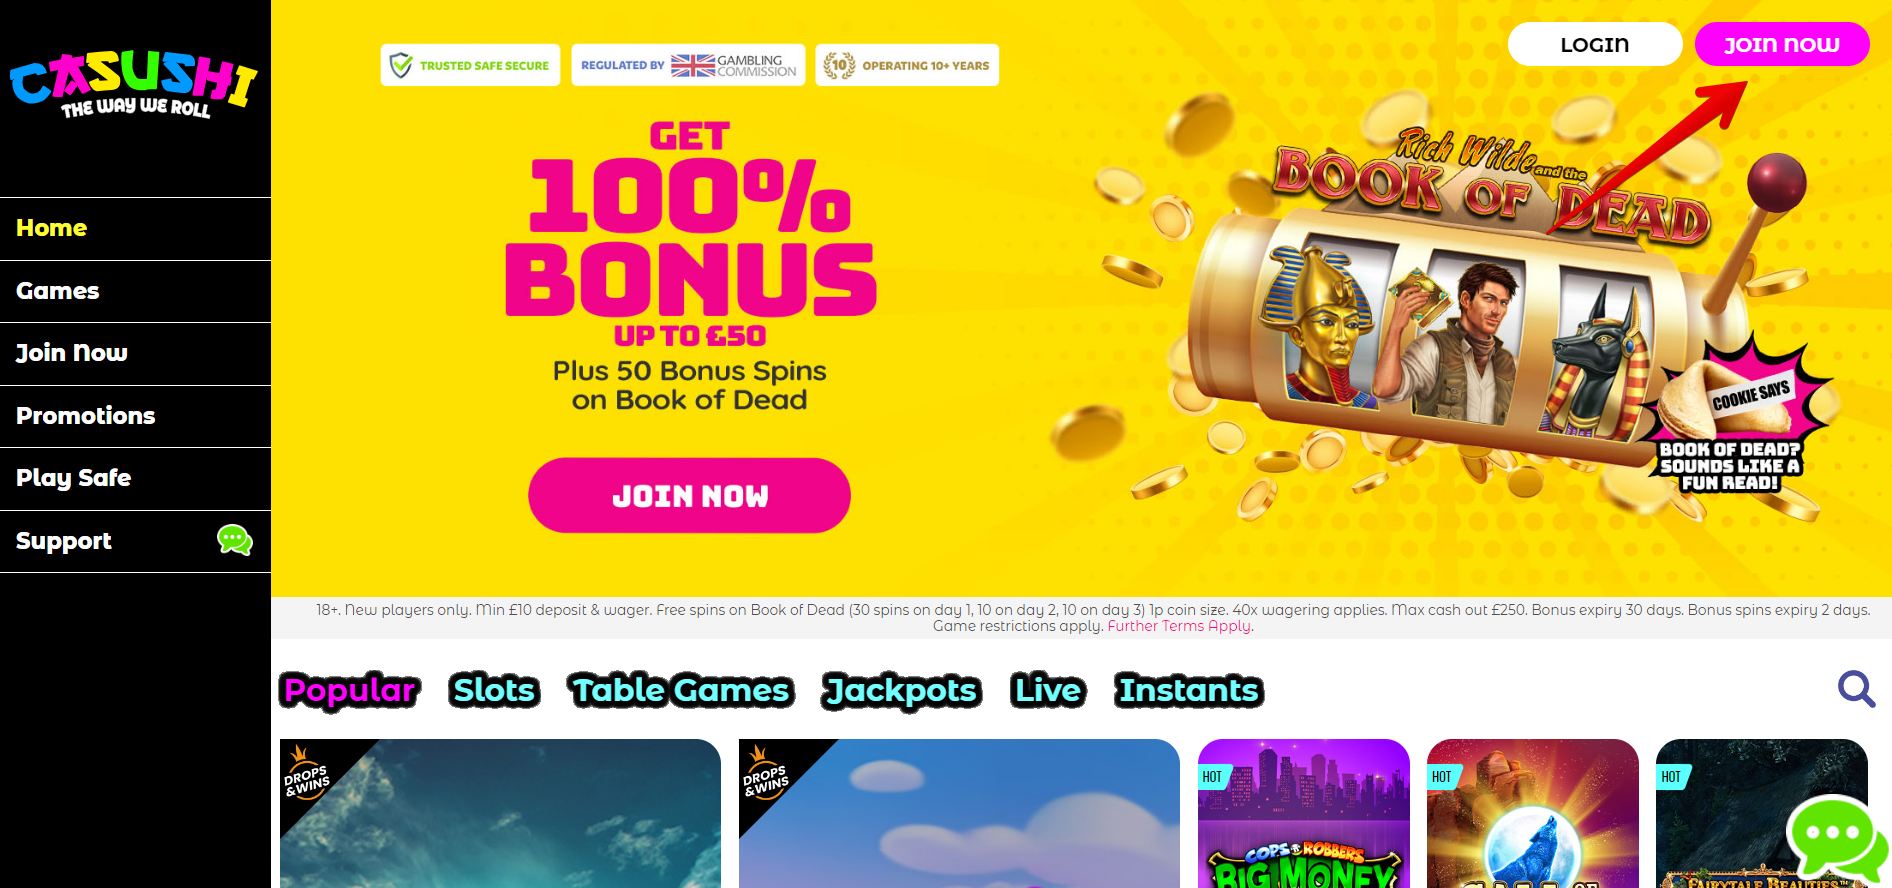The width and height of the screenshot is (1892, 888).
Task: Click the Casushi logo
Action: (134, 85)
